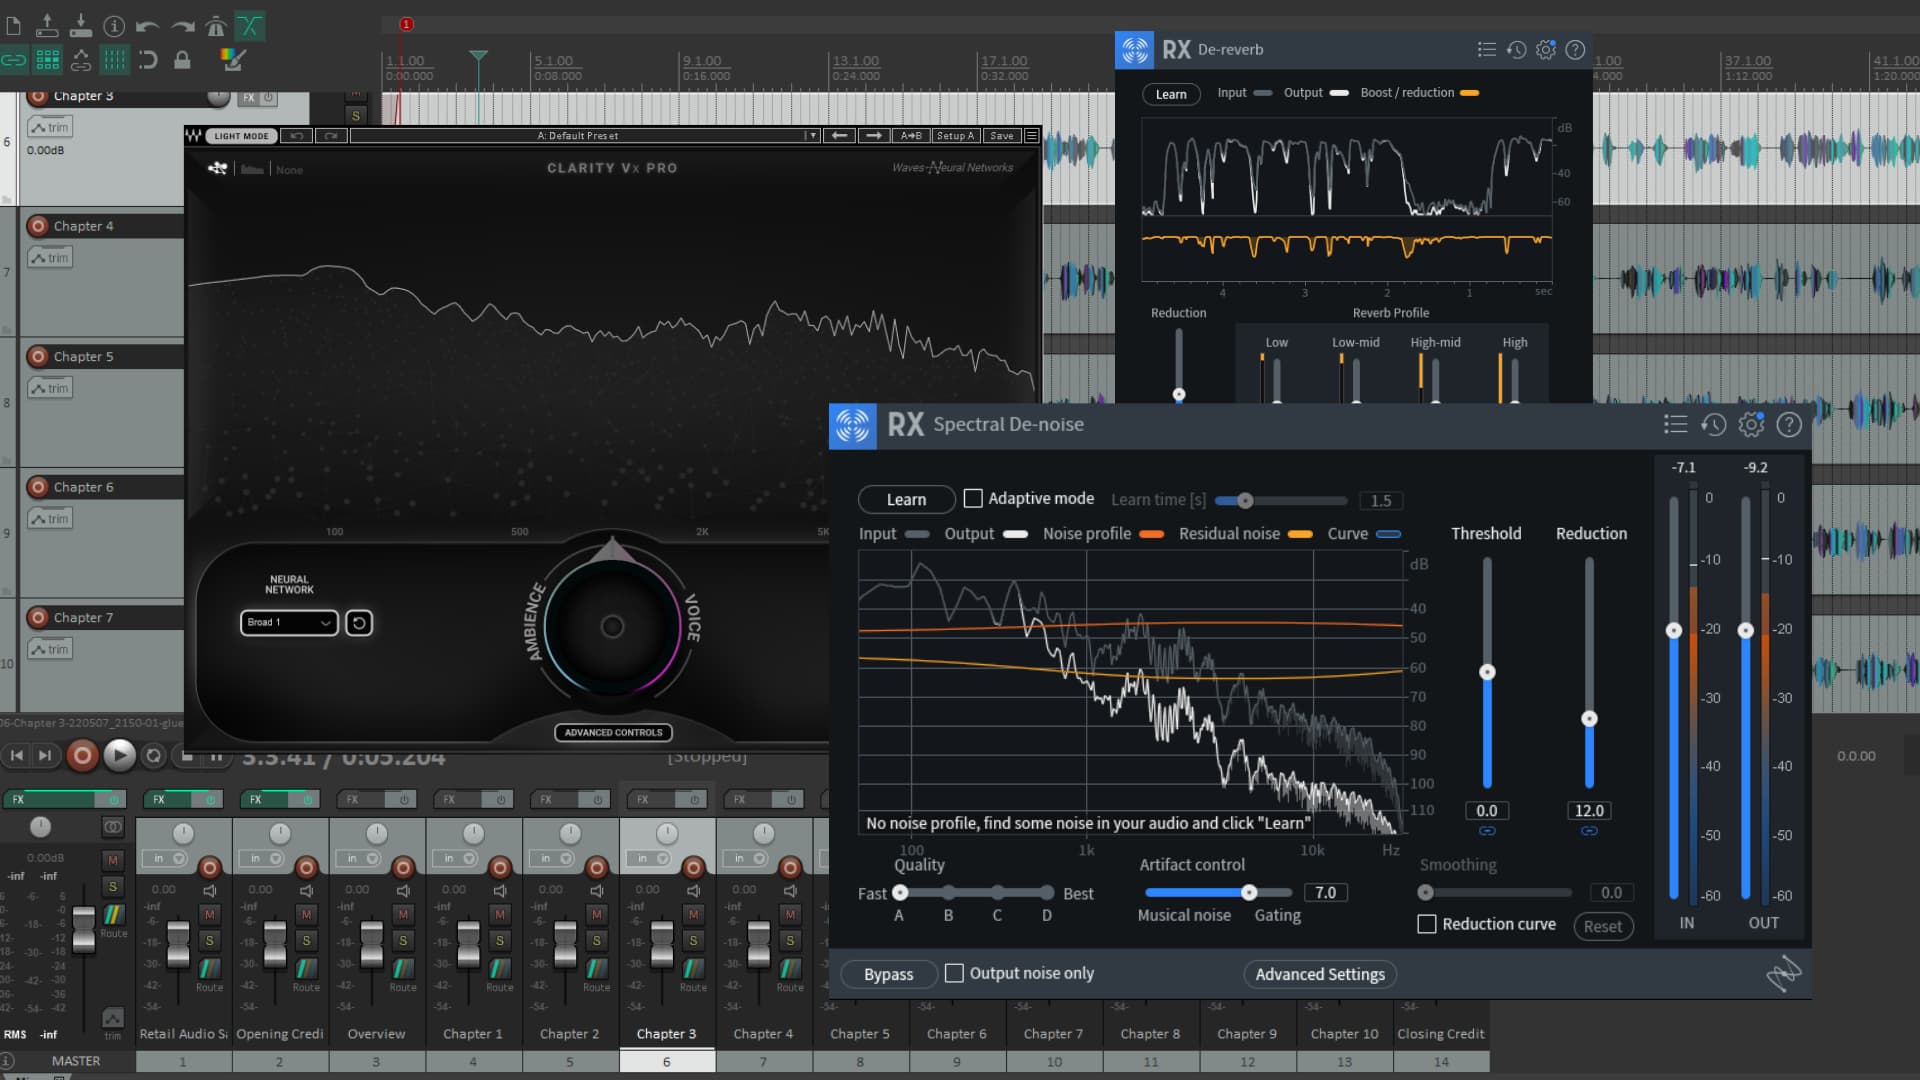
Task: Open RX De-reverb settings gear
Action: tap(1546, 49)
